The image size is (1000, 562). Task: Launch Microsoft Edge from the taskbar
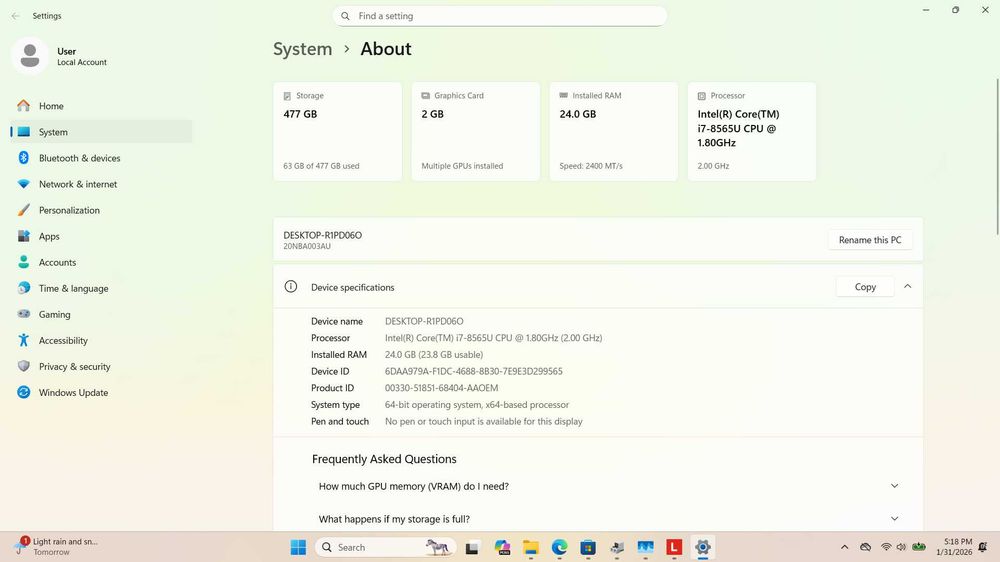tap(559, 547)
